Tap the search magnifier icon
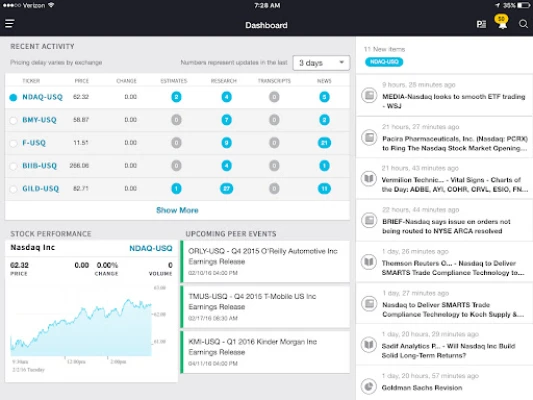Image resolution: width=533 pixels, height=400 pixels. [523, 24]
